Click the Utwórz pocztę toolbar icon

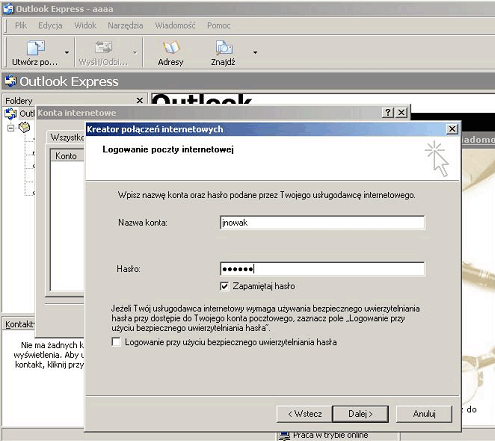(35, 48)
